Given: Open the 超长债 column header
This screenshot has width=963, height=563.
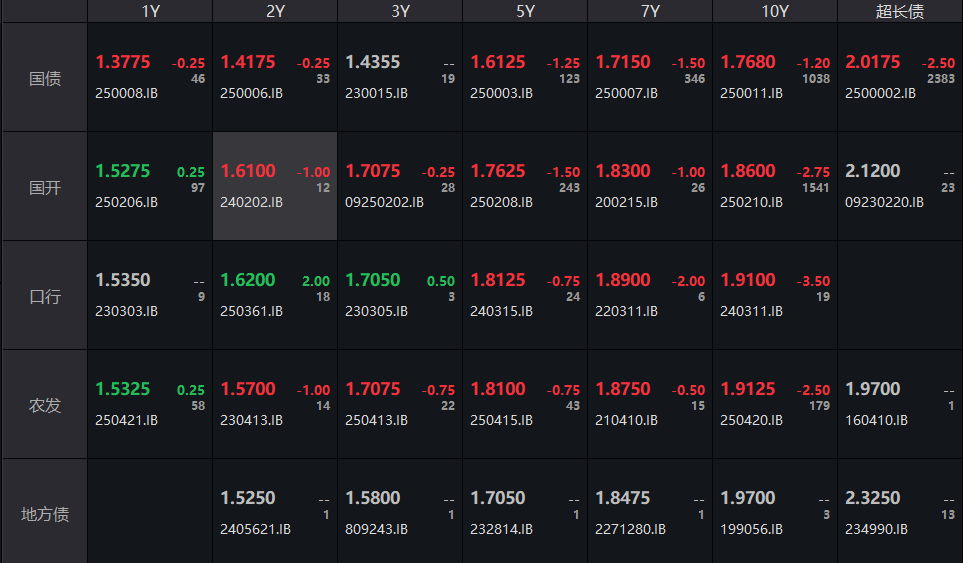Looking at the screenshot, I should (900, 11).
